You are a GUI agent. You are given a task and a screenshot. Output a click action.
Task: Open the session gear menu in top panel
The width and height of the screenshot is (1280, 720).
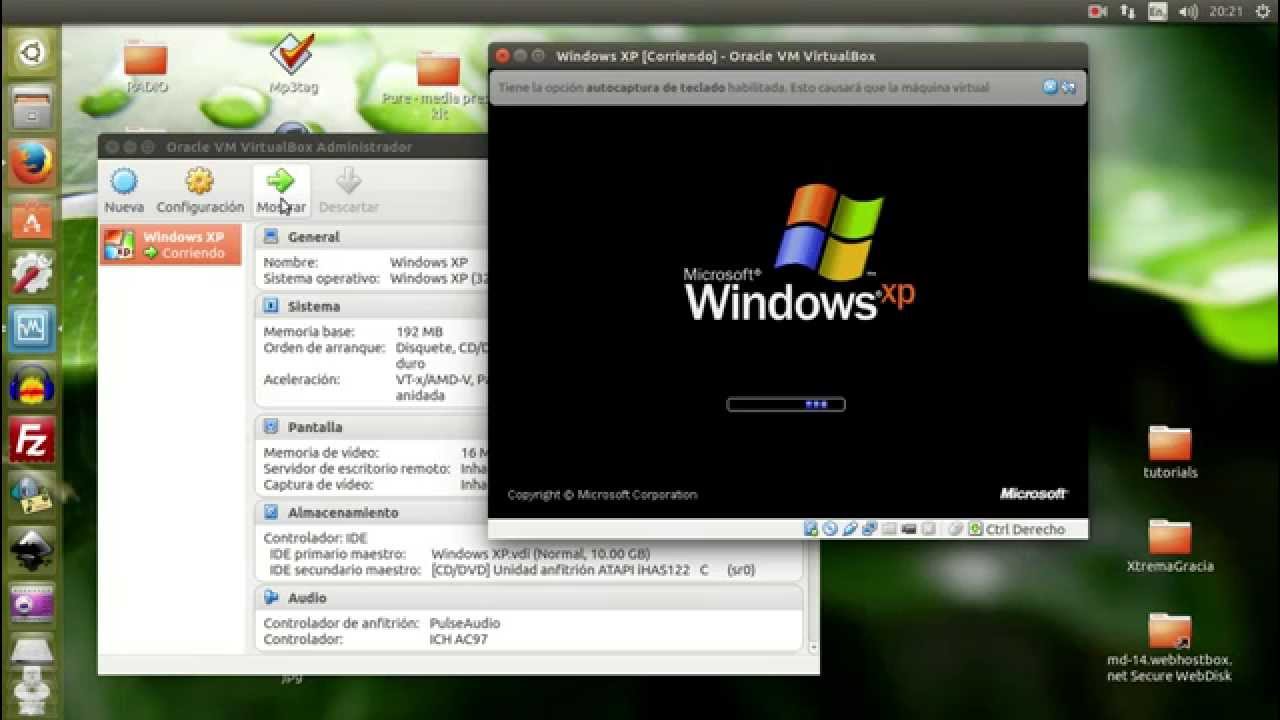[1262, 12]
